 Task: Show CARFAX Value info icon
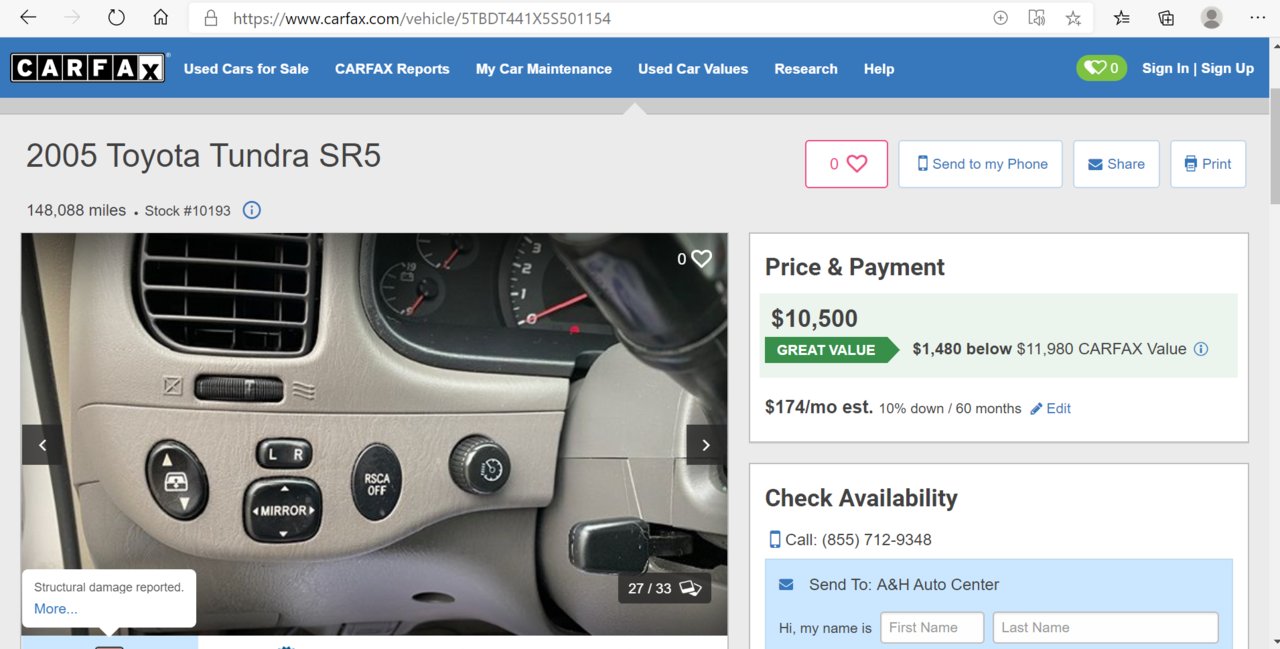click(x=1201, y=349)
